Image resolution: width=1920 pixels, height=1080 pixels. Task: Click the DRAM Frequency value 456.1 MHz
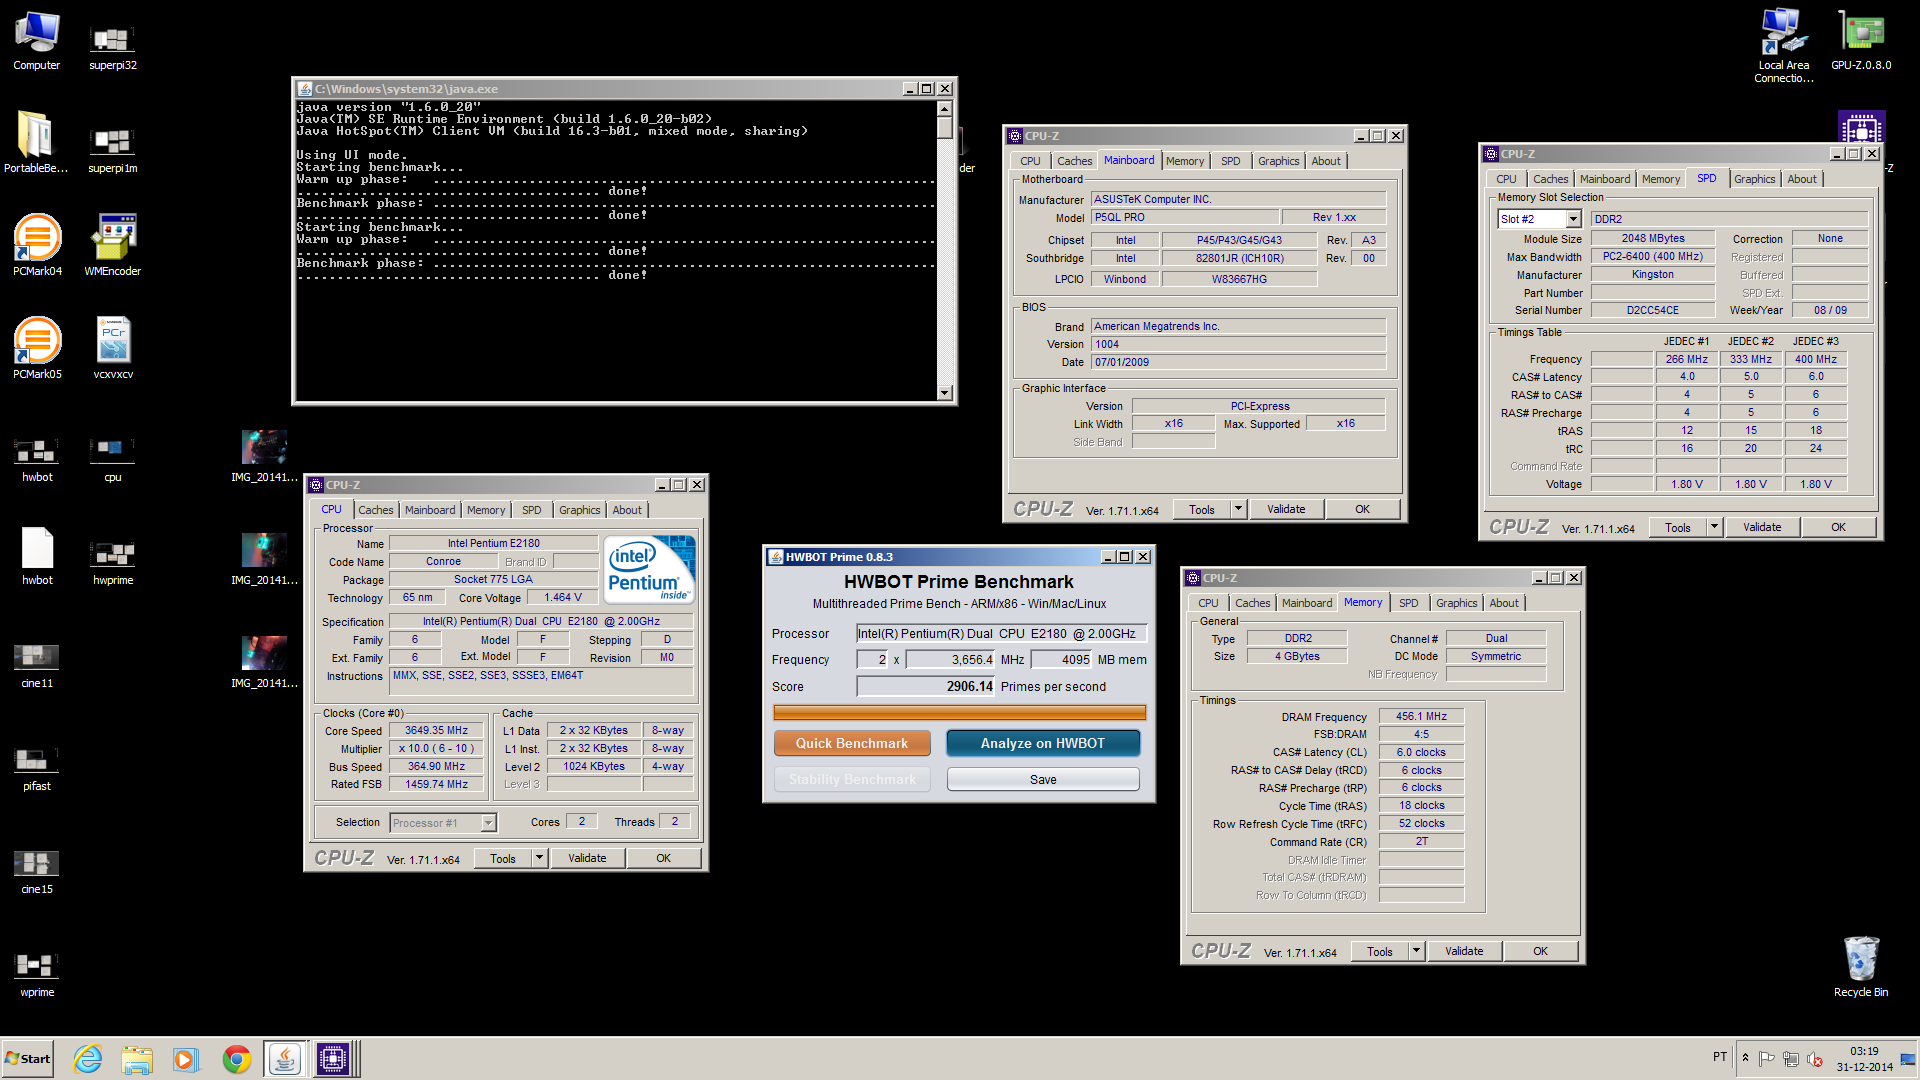click(x=1421, y=716)
